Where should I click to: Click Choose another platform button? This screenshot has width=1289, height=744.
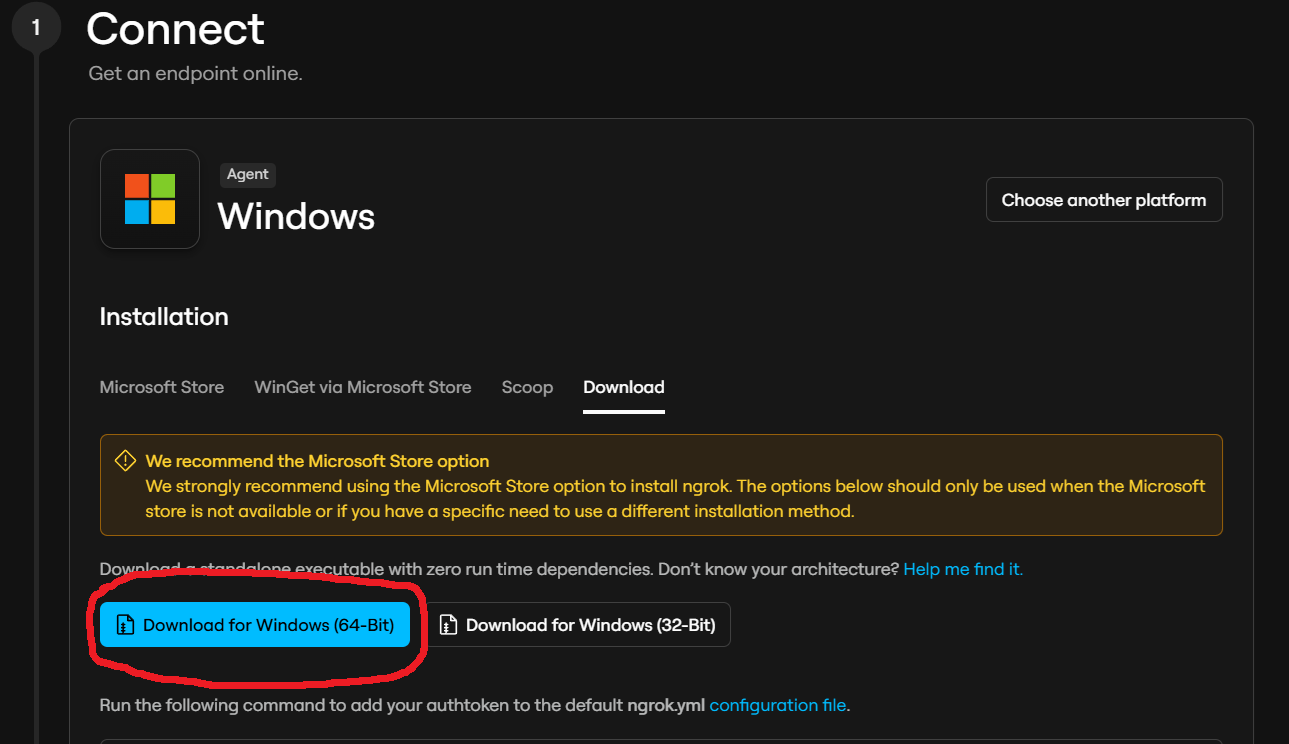pos(1104,200)
